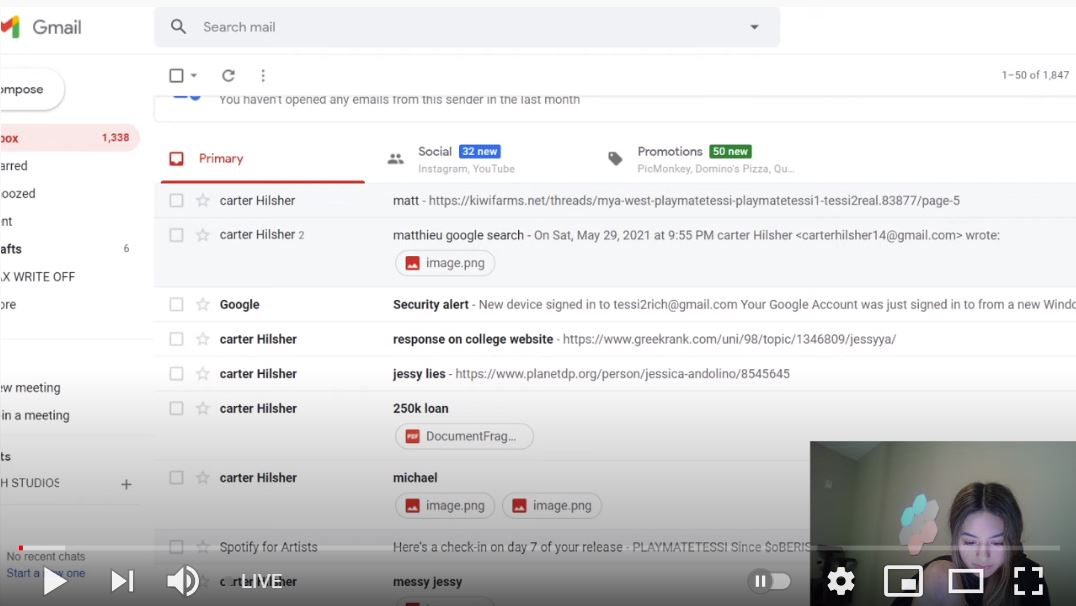Image resolution: width=1076 pixels, height=606 pixels.
Task: Open the search options dropdown arrow
Action: [754, 27]
